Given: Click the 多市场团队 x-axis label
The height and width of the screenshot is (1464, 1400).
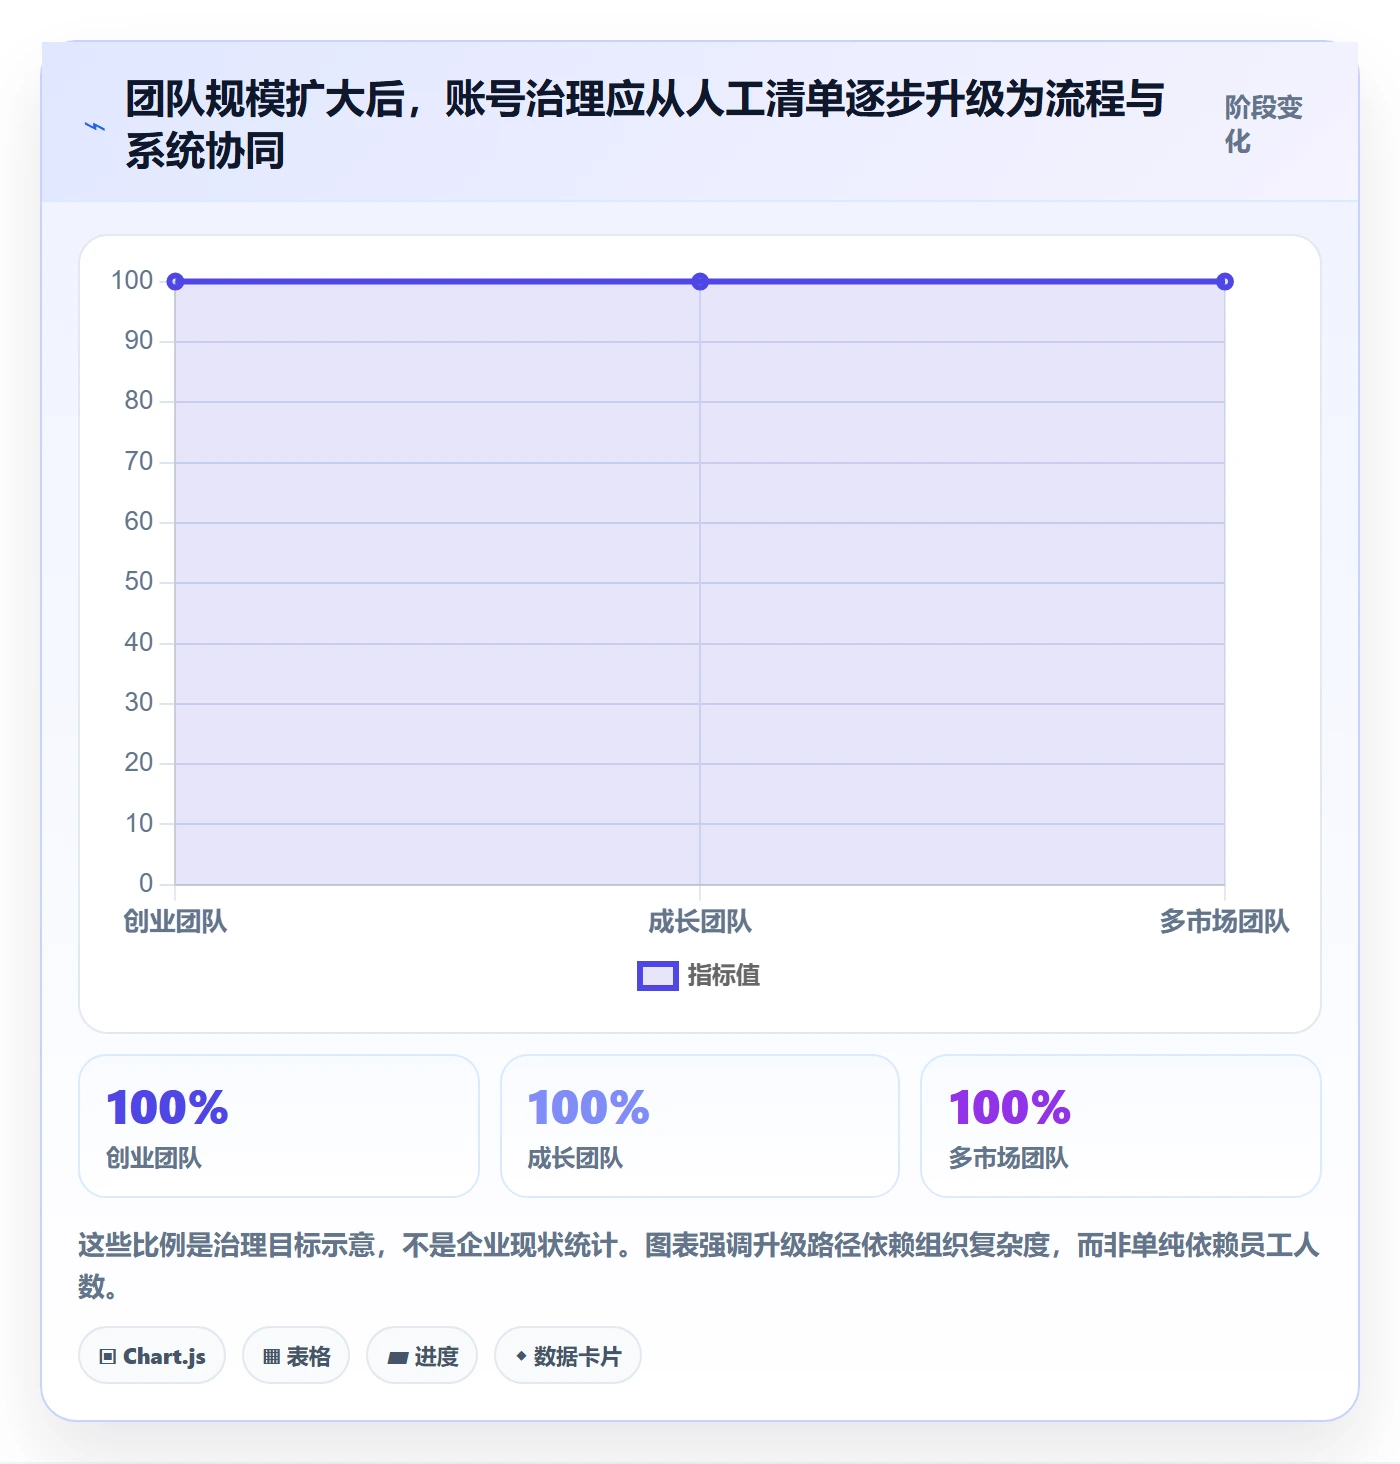Looking at the screenshot, I should [x=1225, y=922].
